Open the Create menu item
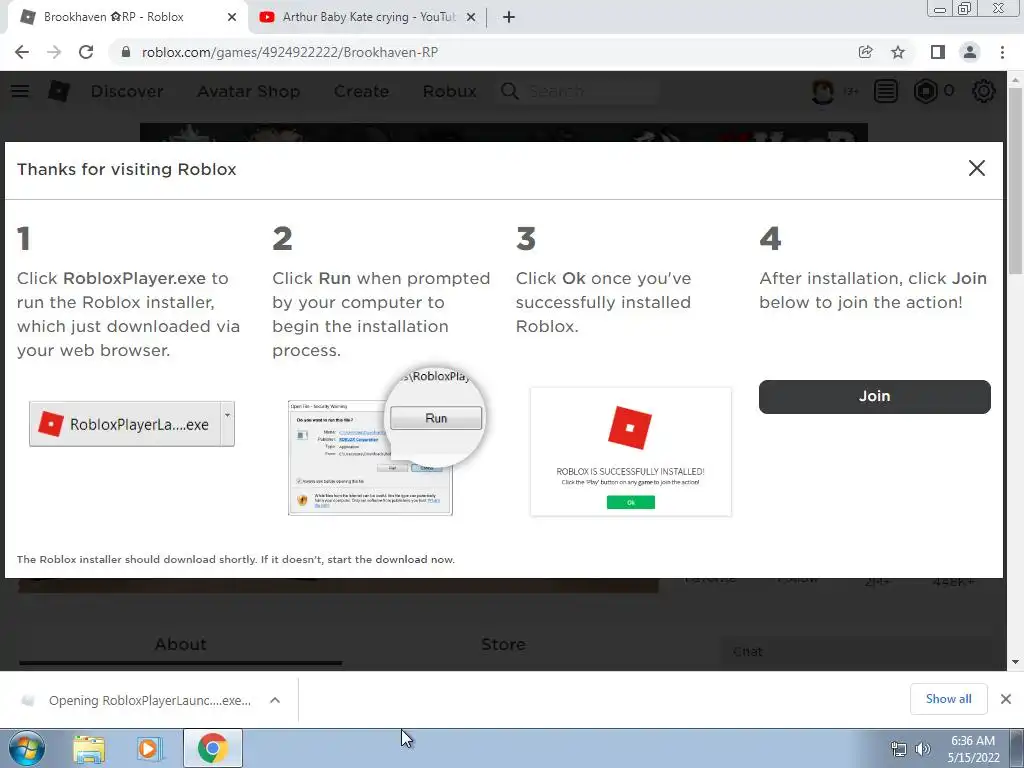This screenshot has height=768, width=1024. [x=361, y=91]
